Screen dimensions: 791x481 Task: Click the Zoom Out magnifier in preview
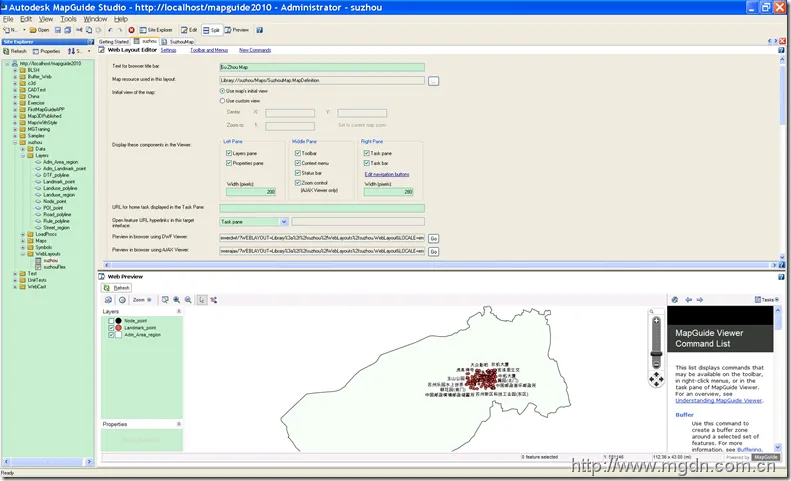[x=188, y=300]
